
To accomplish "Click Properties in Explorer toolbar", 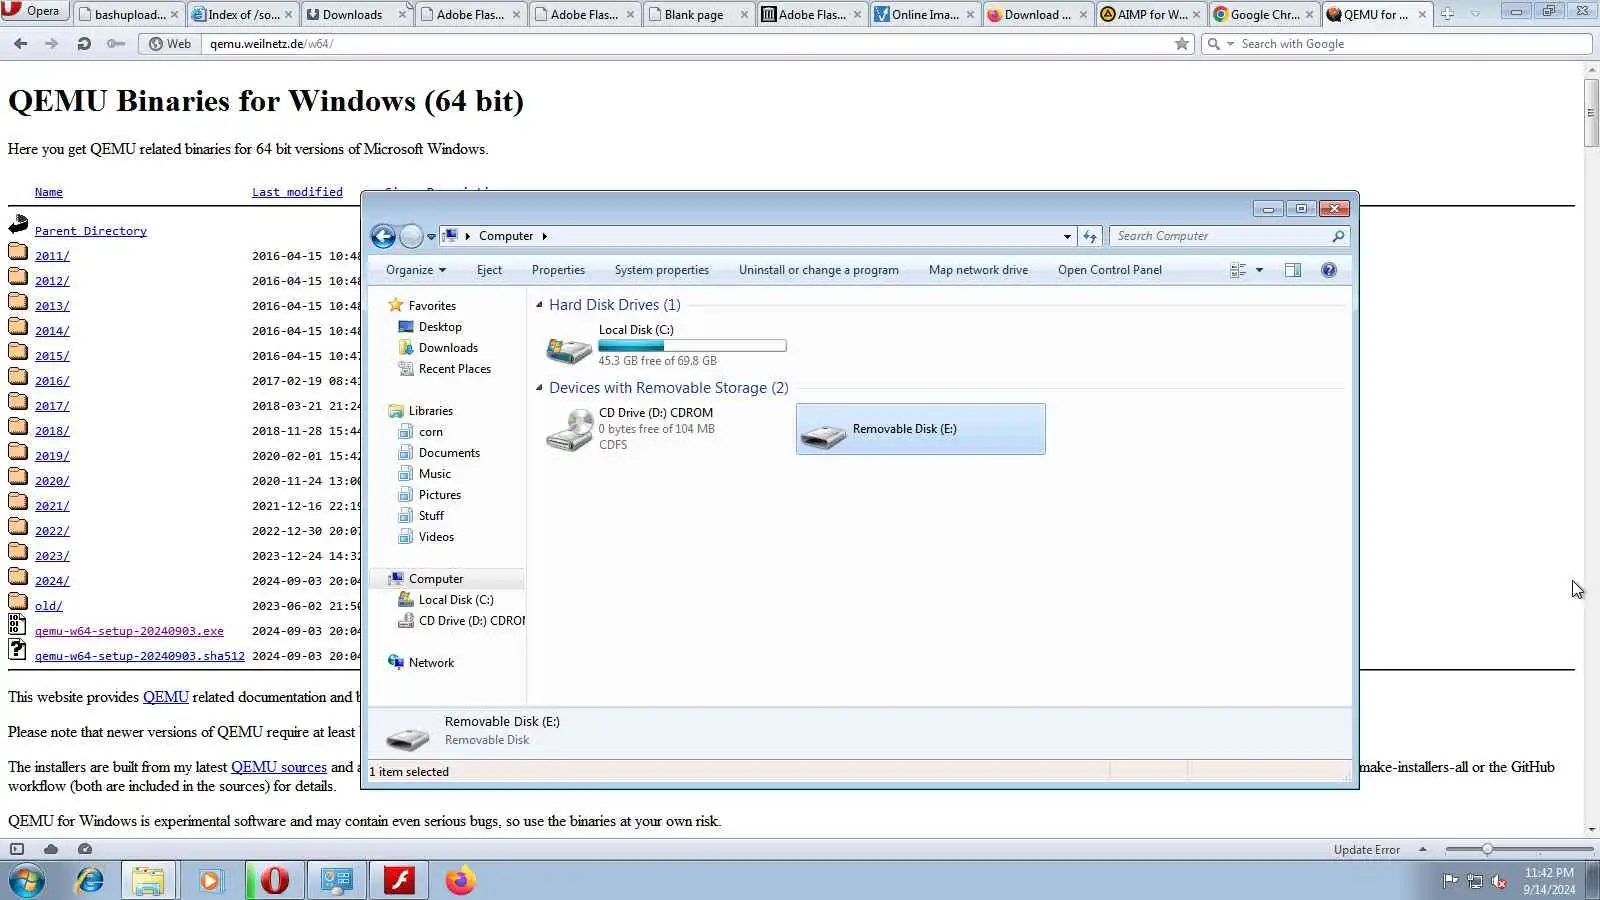I will pos(558,270).
